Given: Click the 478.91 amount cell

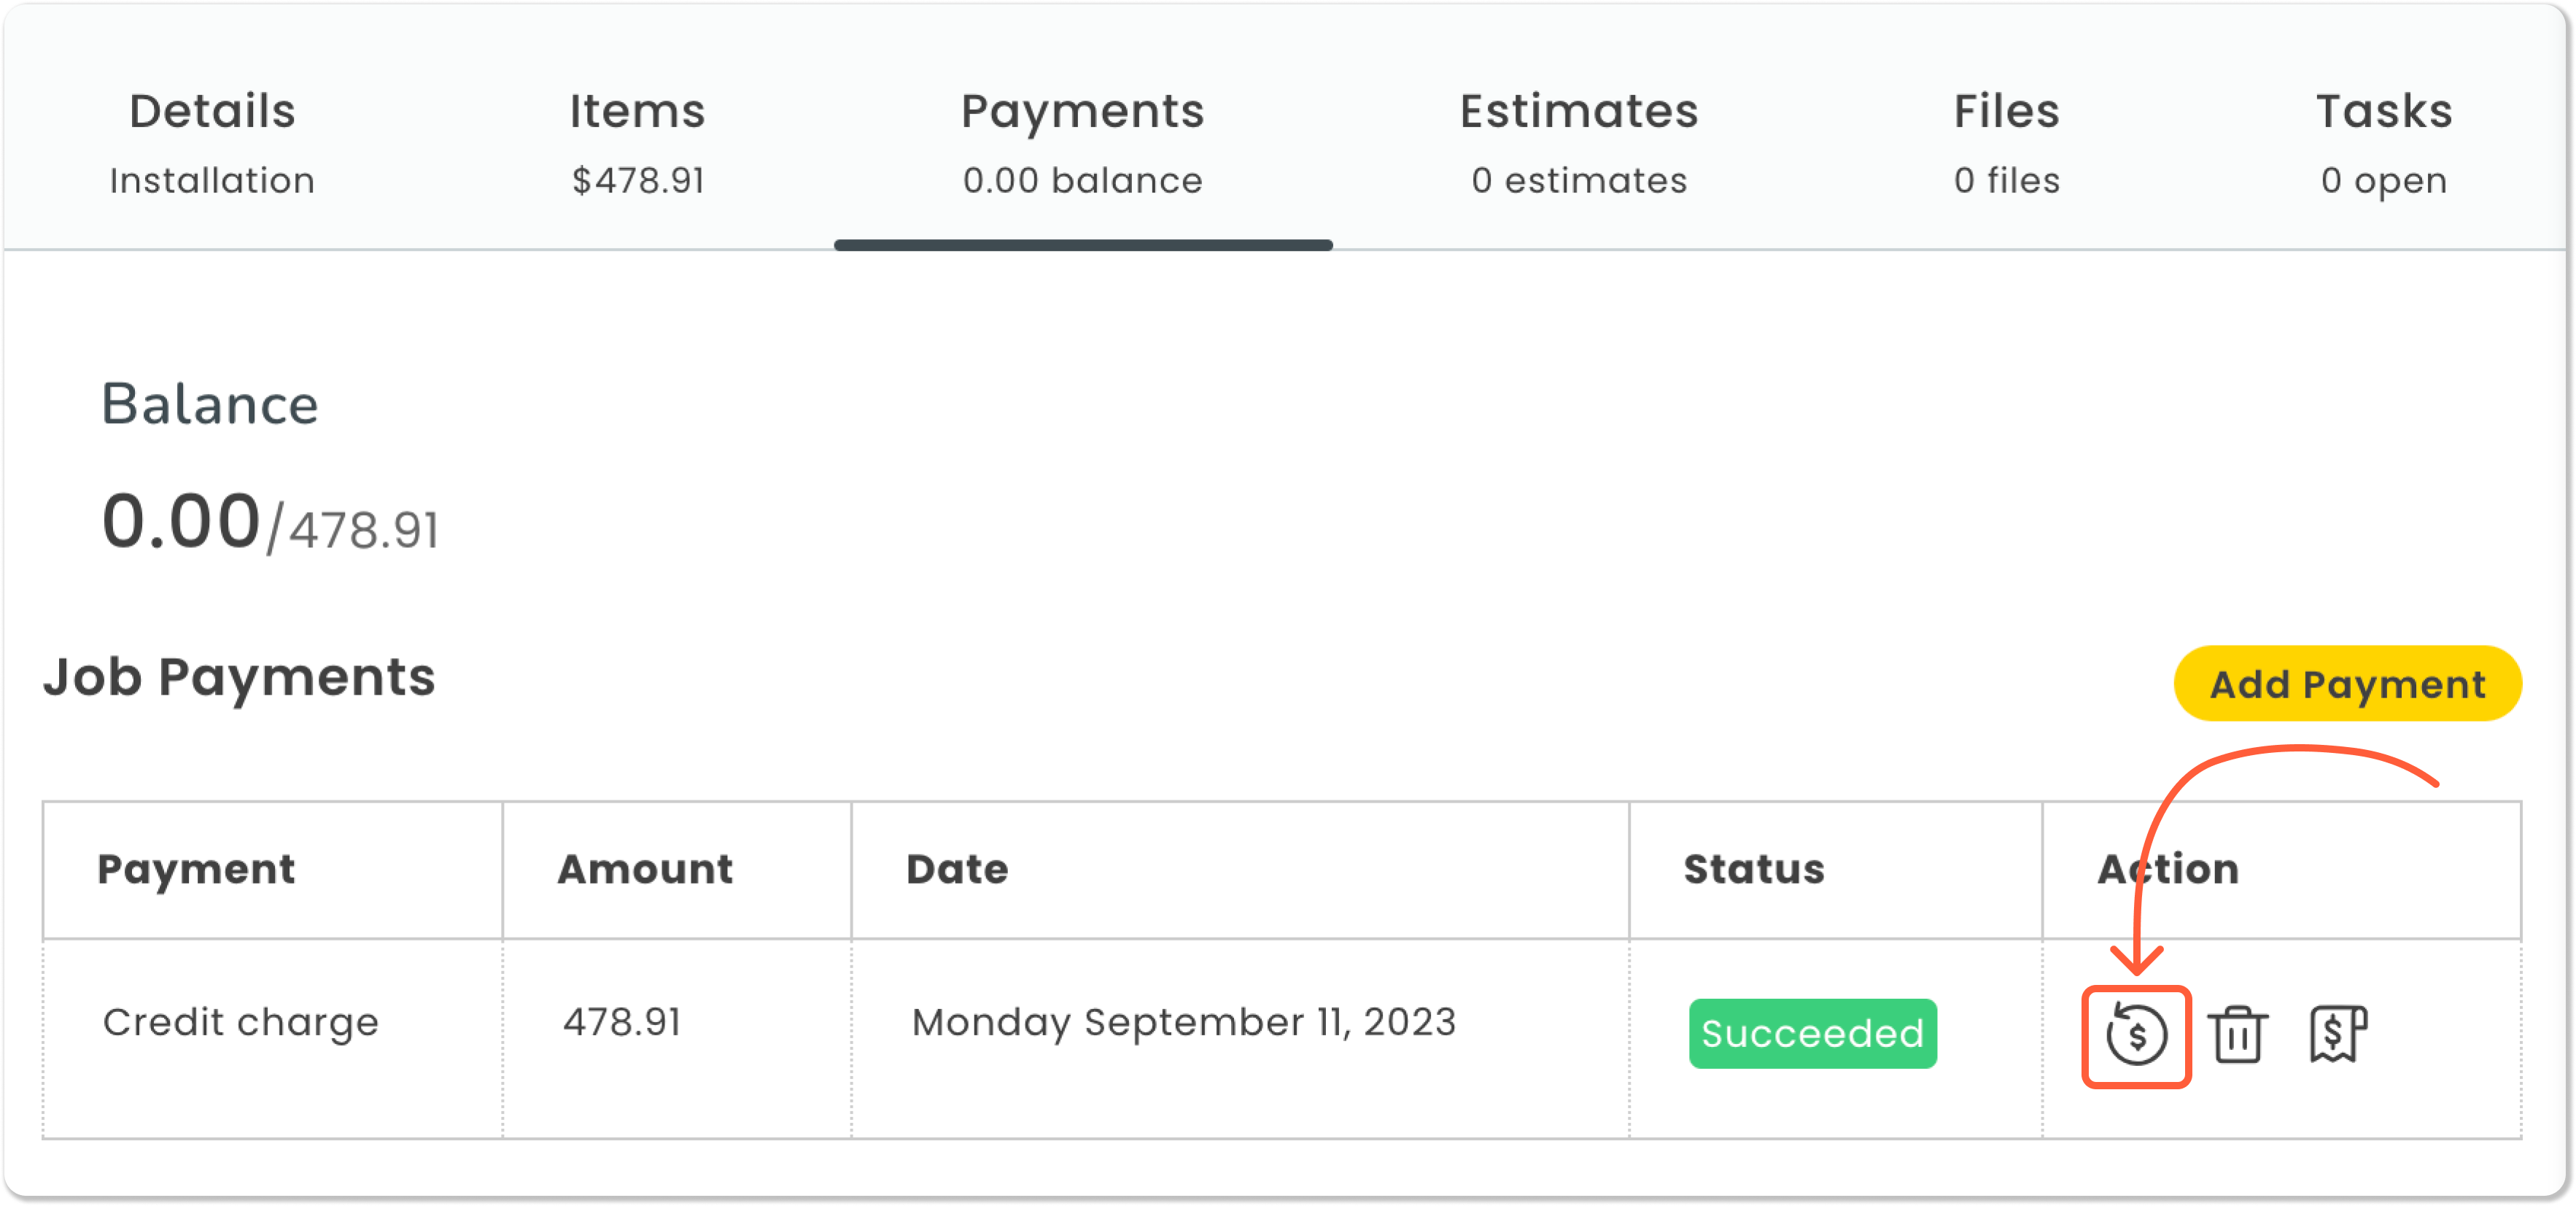Looking at the screenshot, I should tap(621, 1022).
